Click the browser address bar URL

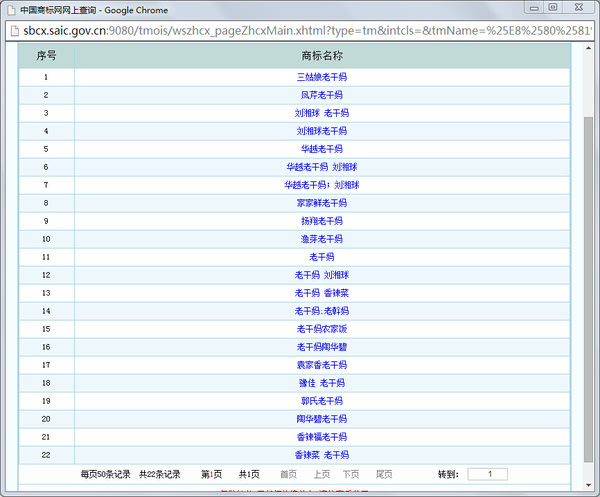(307, 31)
